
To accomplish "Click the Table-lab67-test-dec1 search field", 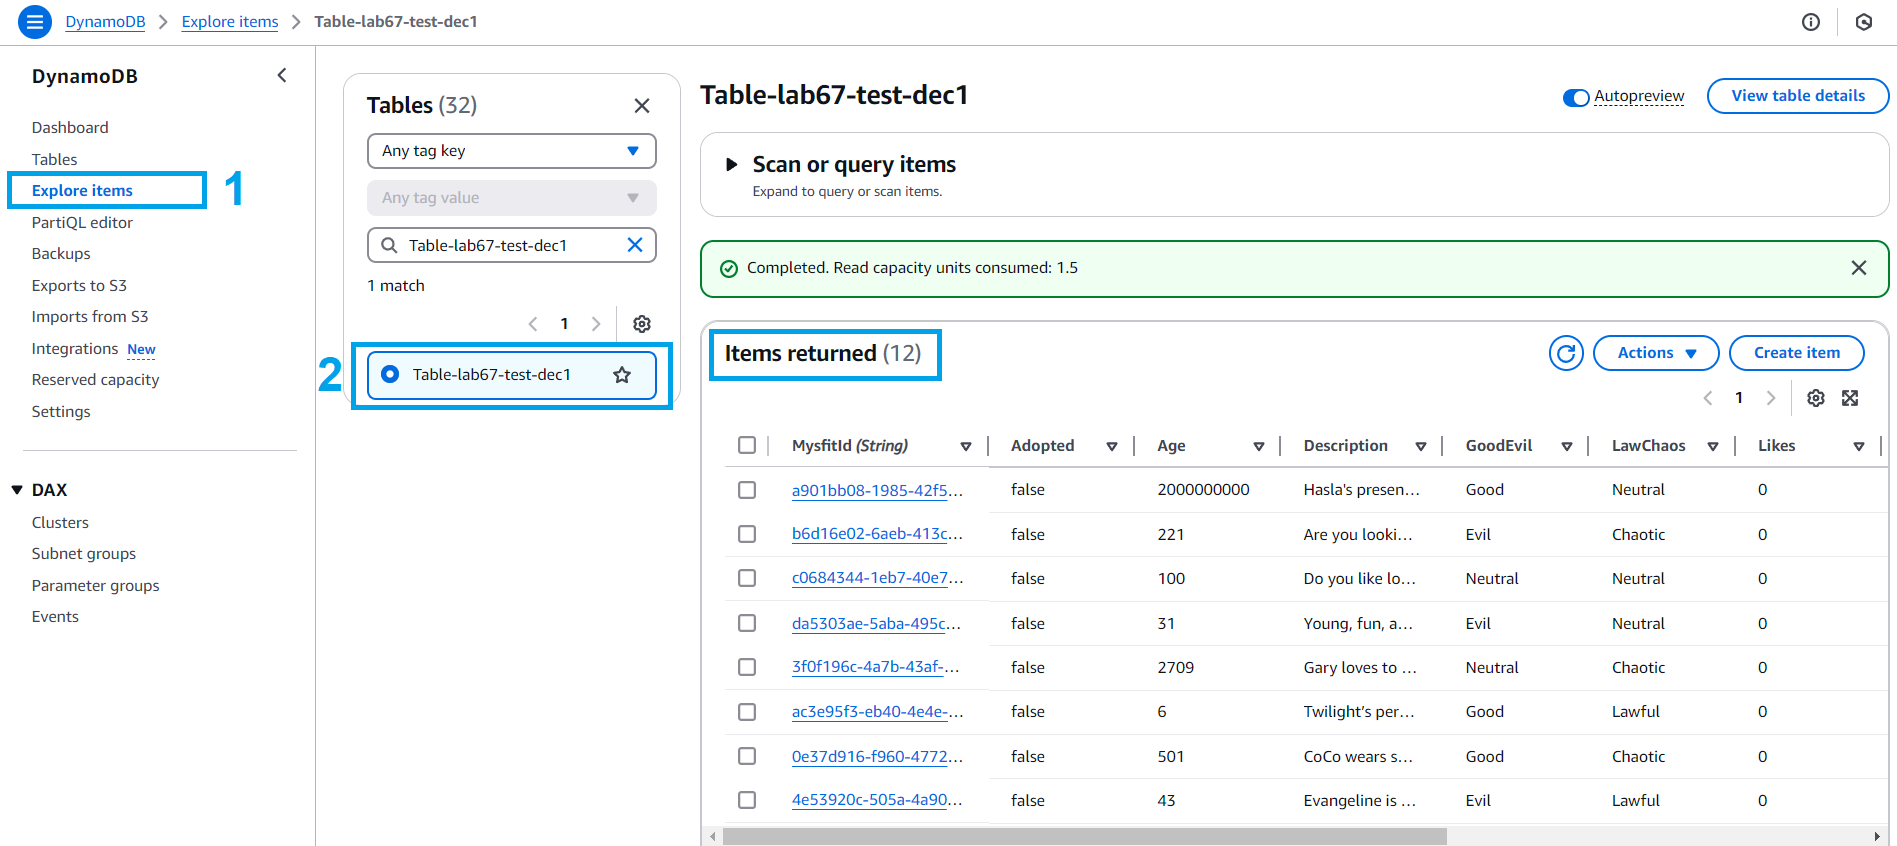I will click(x=512, y=245).
